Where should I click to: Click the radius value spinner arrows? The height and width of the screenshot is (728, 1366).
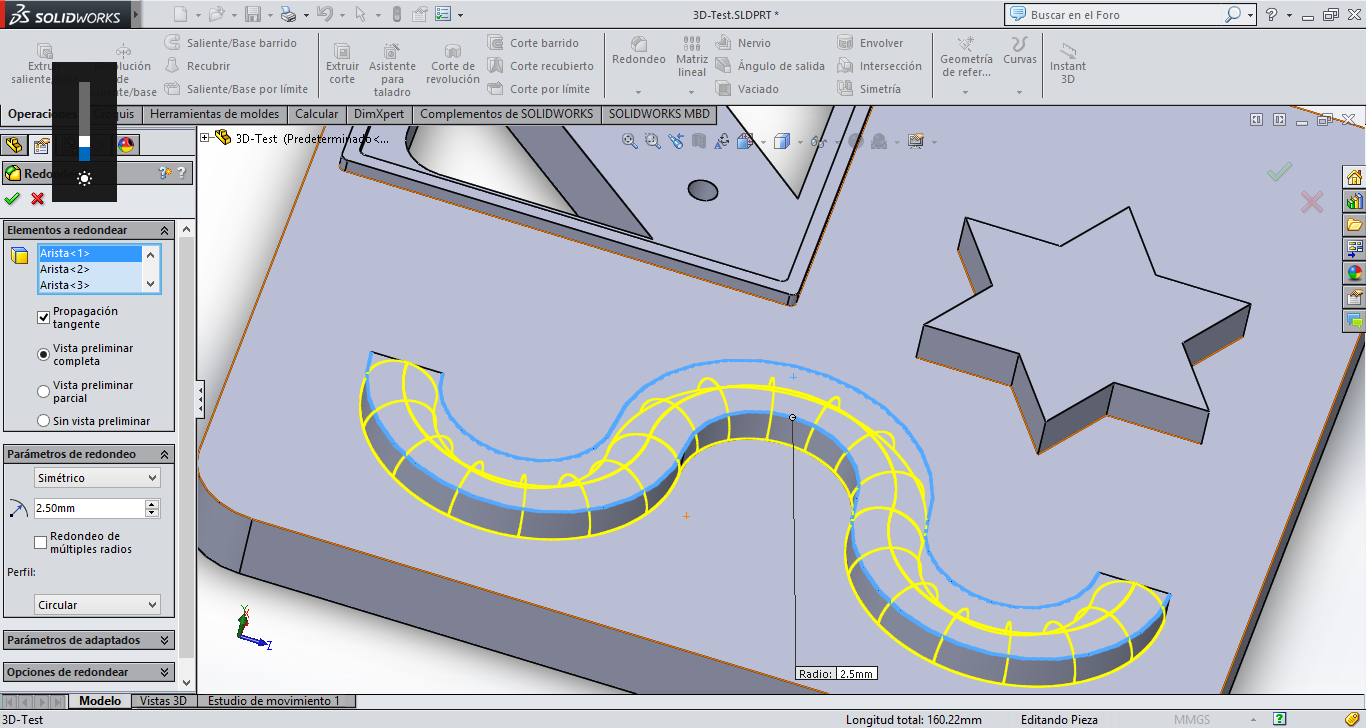point(152,508)
